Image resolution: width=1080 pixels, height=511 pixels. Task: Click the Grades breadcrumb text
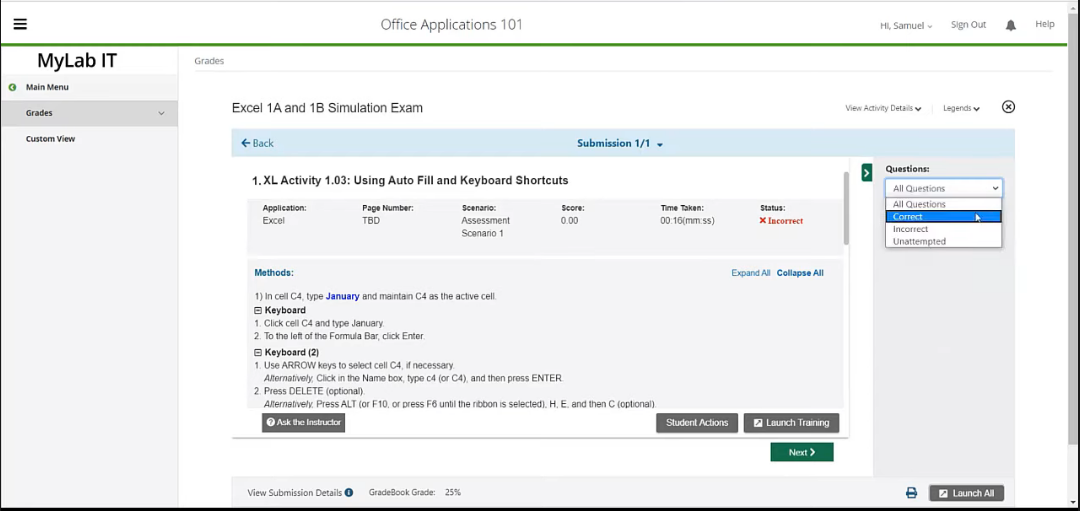[209, 61]
